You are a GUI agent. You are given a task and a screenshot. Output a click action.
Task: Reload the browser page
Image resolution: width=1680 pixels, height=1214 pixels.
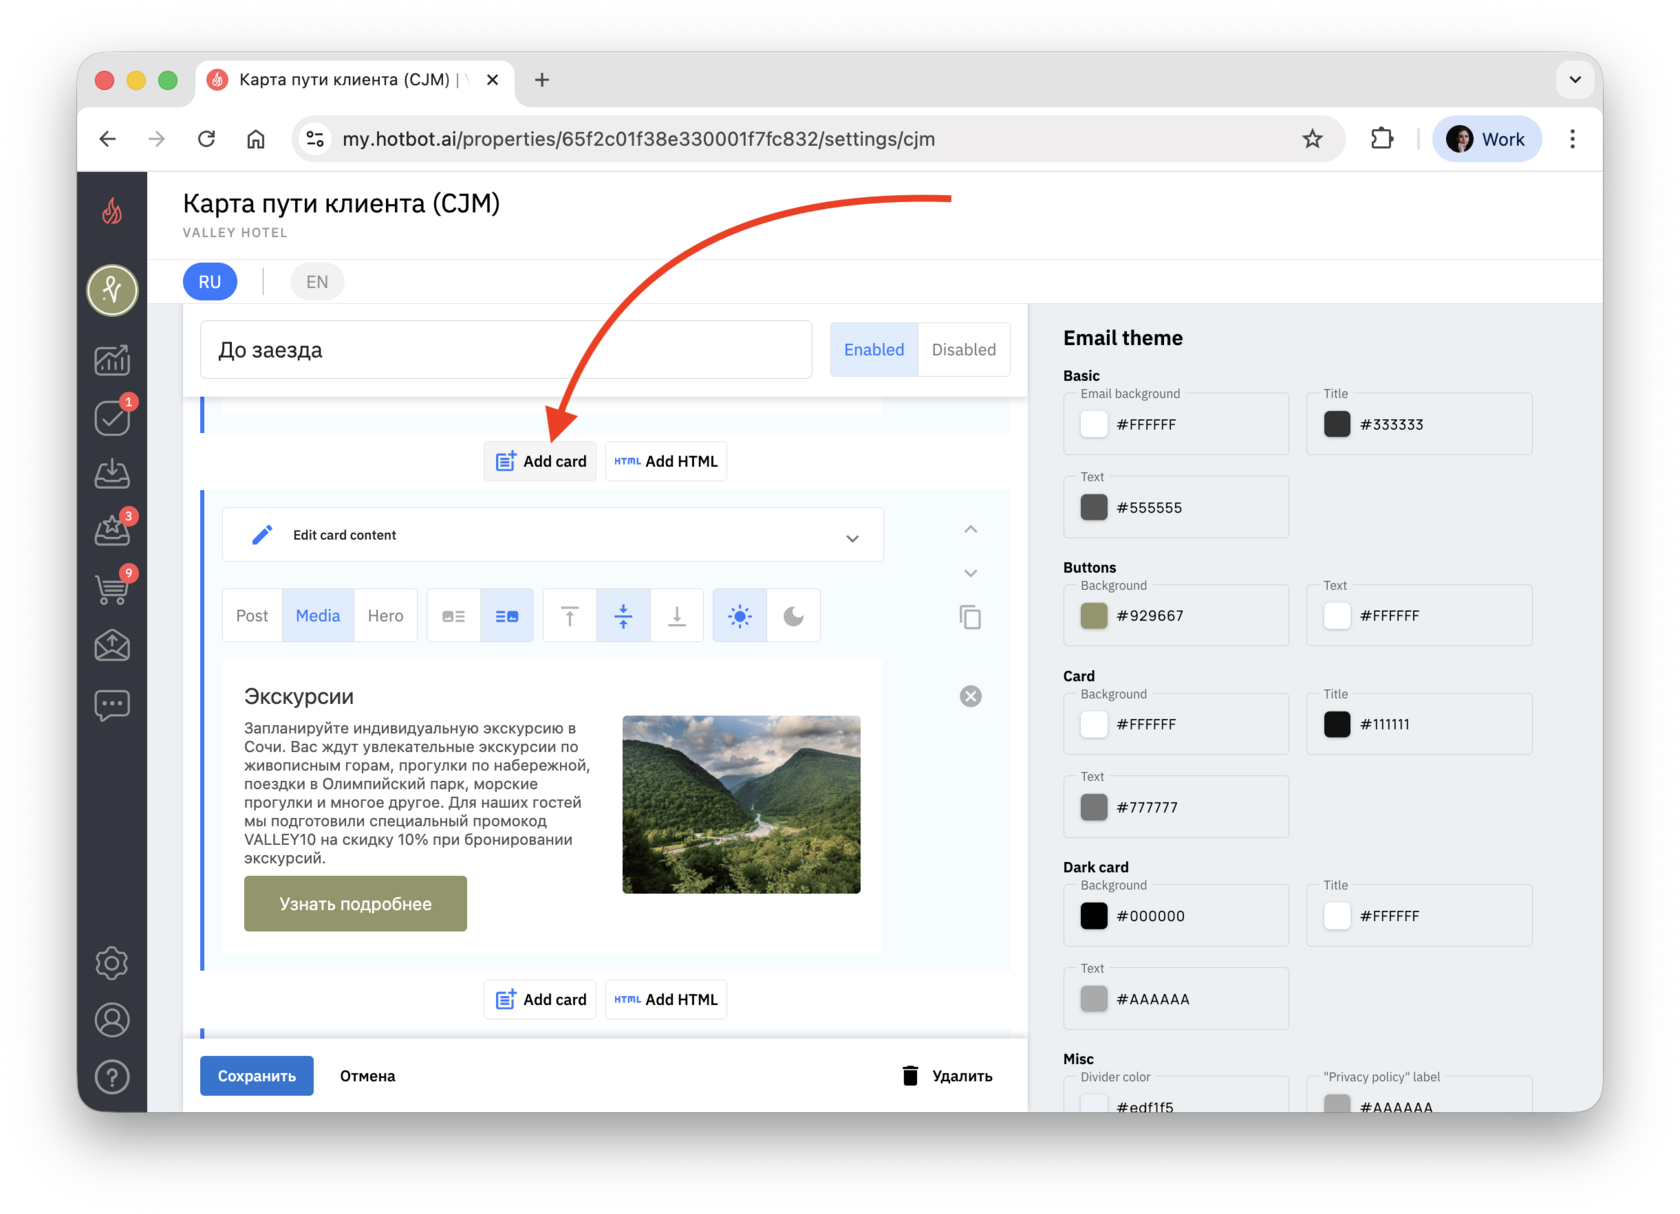[207, 139]
